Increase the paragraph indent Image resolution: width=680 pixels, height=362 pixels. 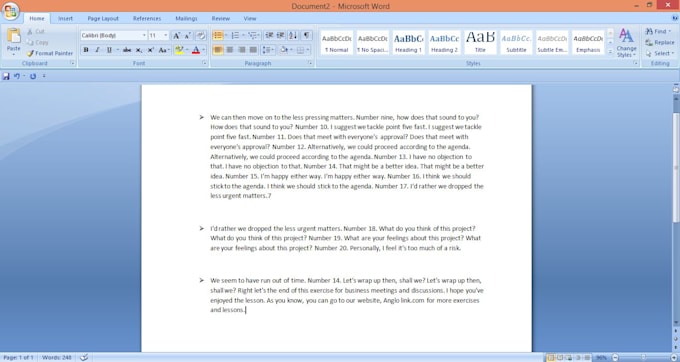(x=281, y=36)
